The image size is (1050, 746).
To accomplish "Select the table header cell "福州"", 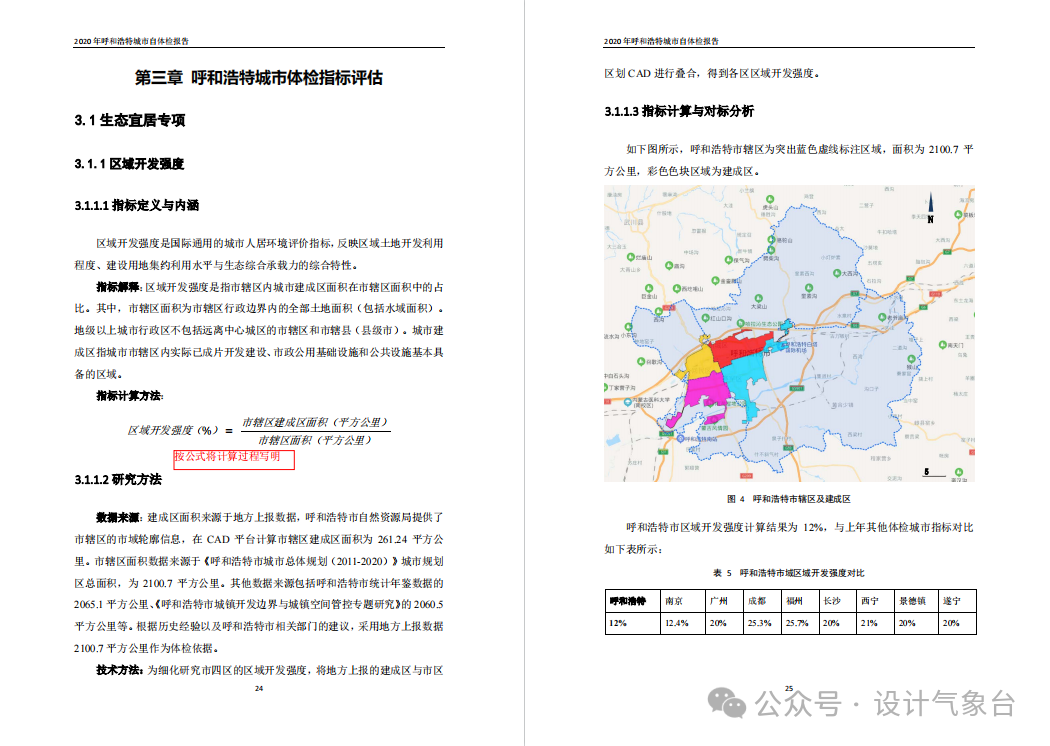I will [800, 601].
